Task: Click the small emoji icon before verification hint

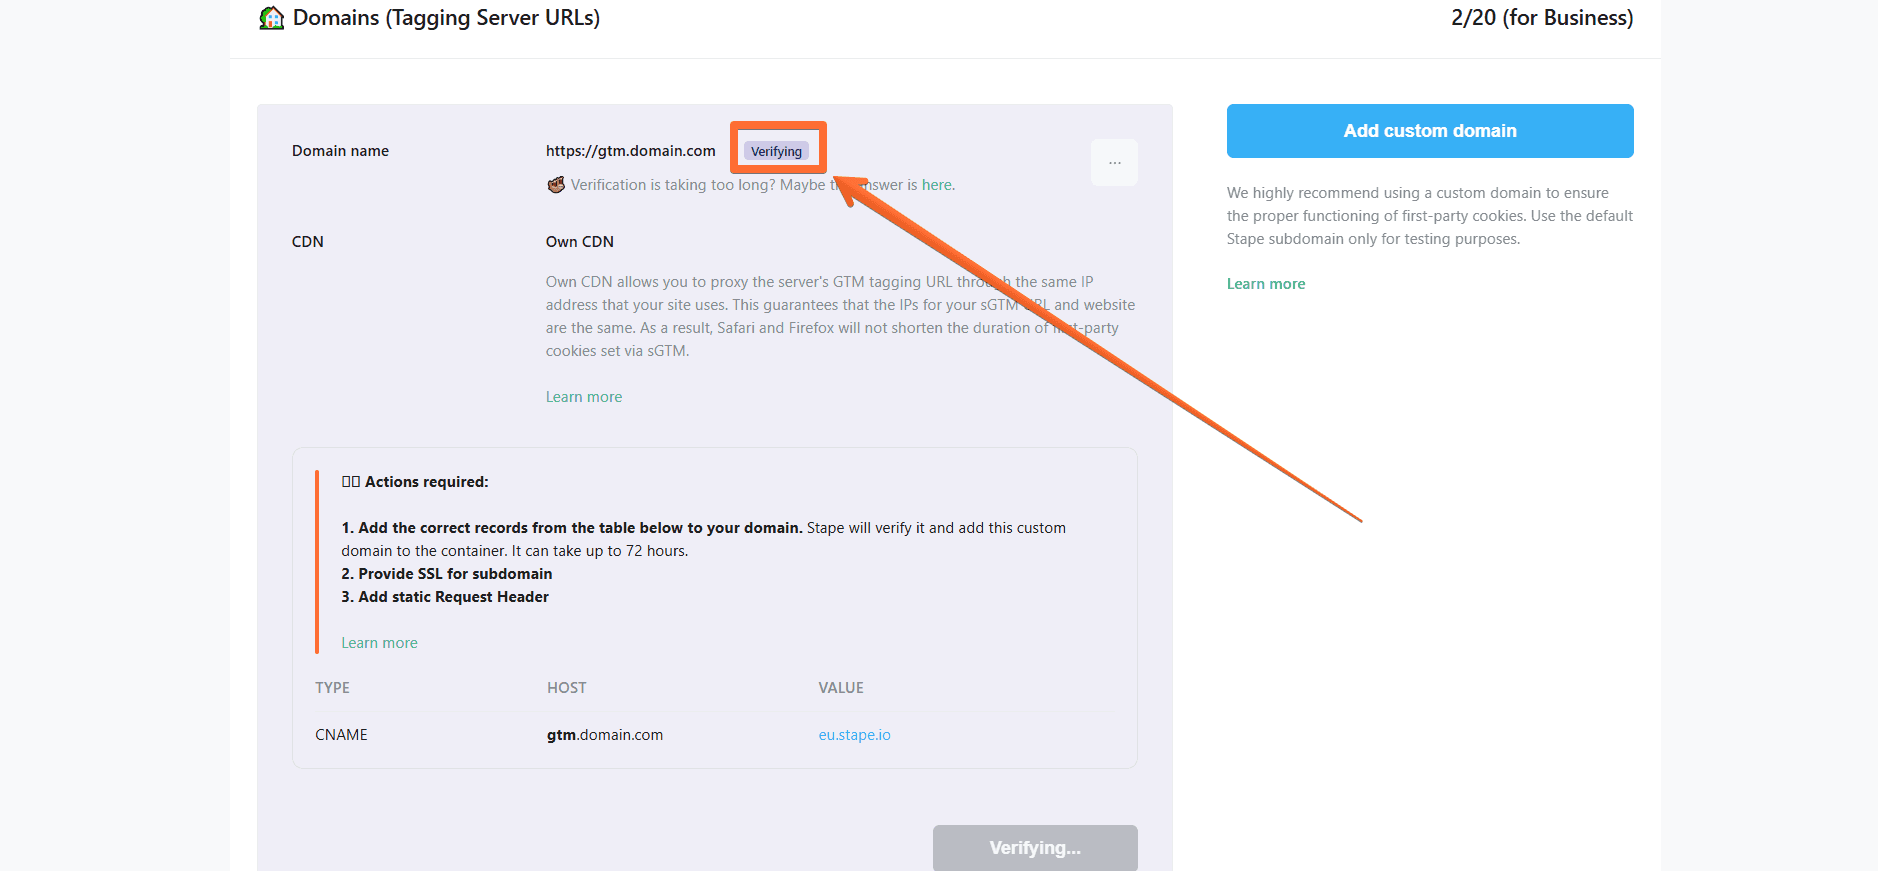Action: 556,185
